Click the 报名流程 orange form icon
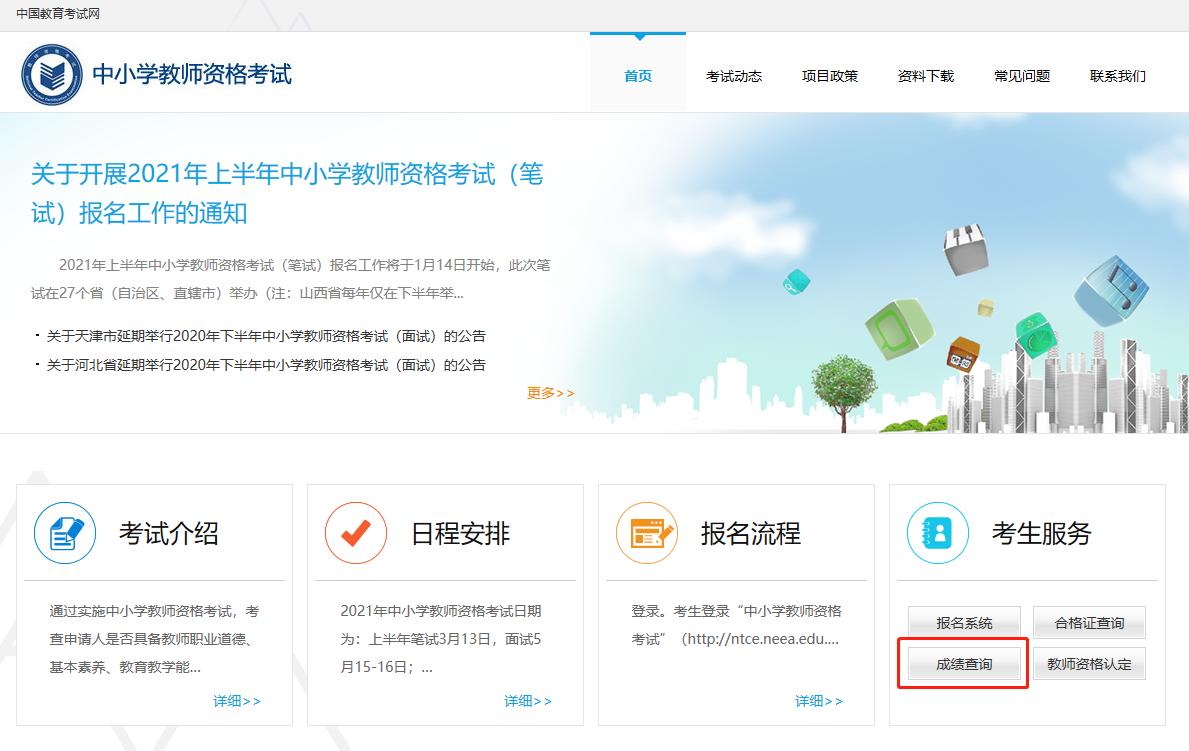Screen dimensions: 1189x751 point(647,533)
